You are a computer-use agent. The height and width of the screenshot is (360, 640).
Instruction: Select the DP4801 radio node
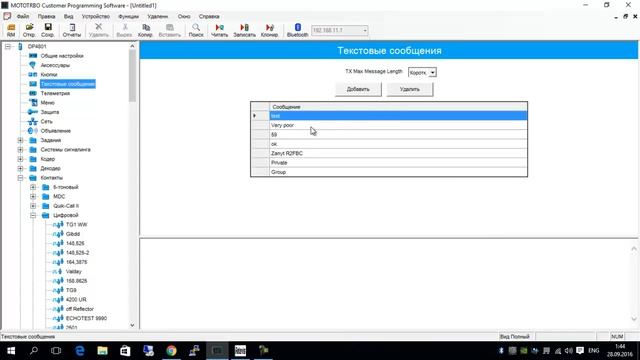pos(37,47)
